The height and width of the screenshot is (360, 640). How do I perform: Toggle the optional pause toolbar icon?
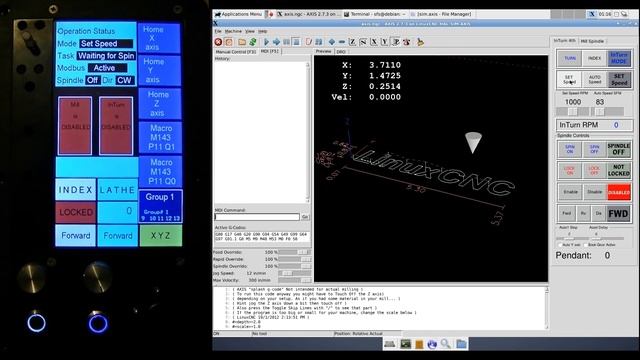pos(319,42)
